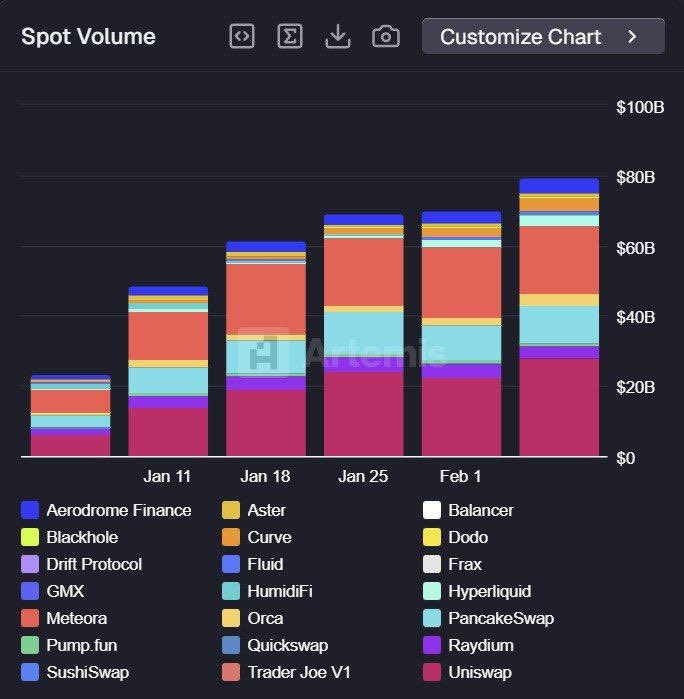Click the sigma cumulative sum icon
This screenshot has width=684, height=699.
tap(290, 37)
